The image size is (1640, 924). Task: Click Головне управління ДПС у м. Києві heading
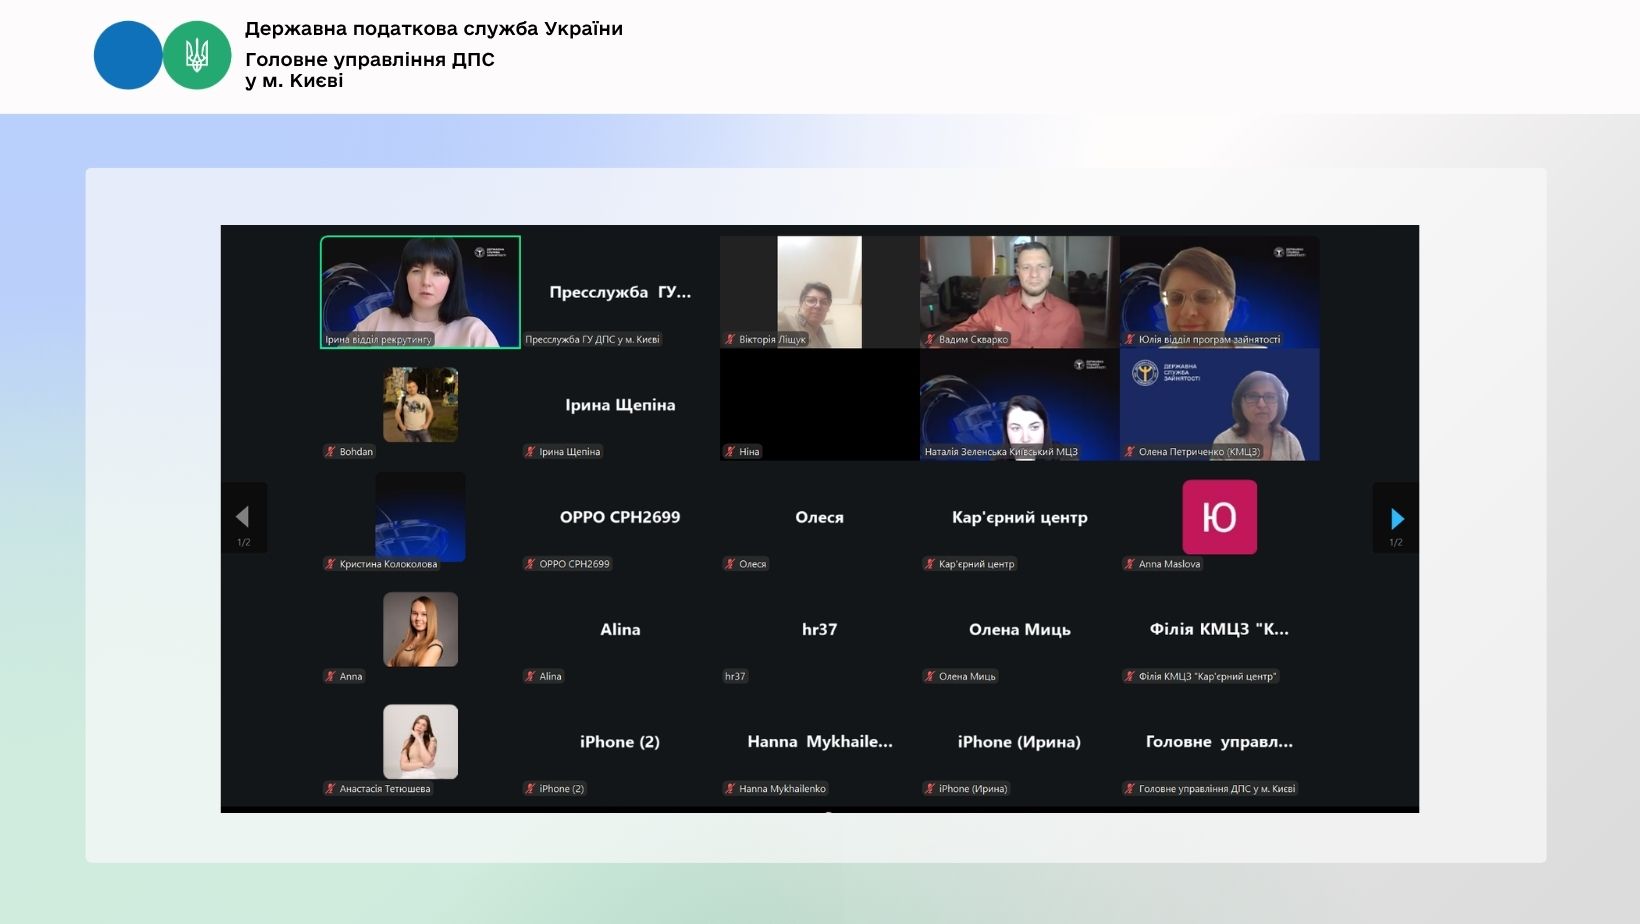point(369,70)
